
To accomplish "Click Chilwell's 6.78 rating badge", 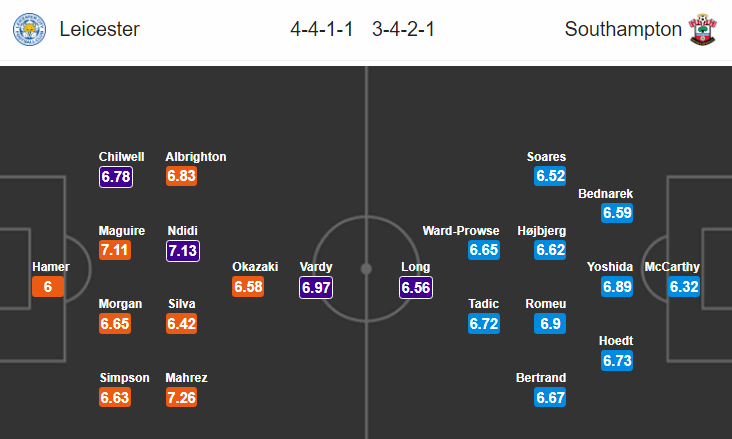I will [x=116, y=177].
